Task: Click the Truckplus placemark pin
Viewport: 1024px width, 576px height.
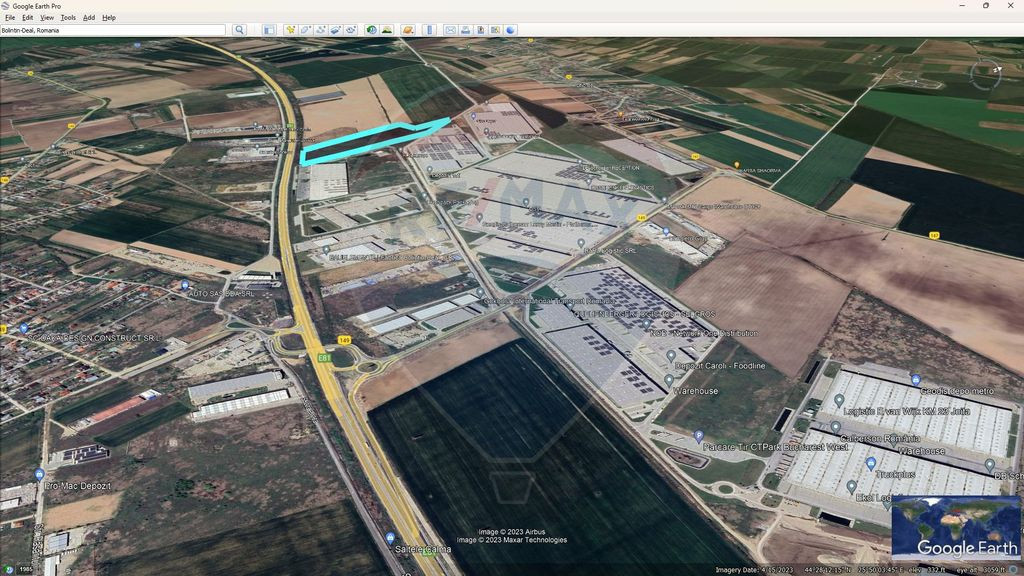Action: tap(871, 463)
